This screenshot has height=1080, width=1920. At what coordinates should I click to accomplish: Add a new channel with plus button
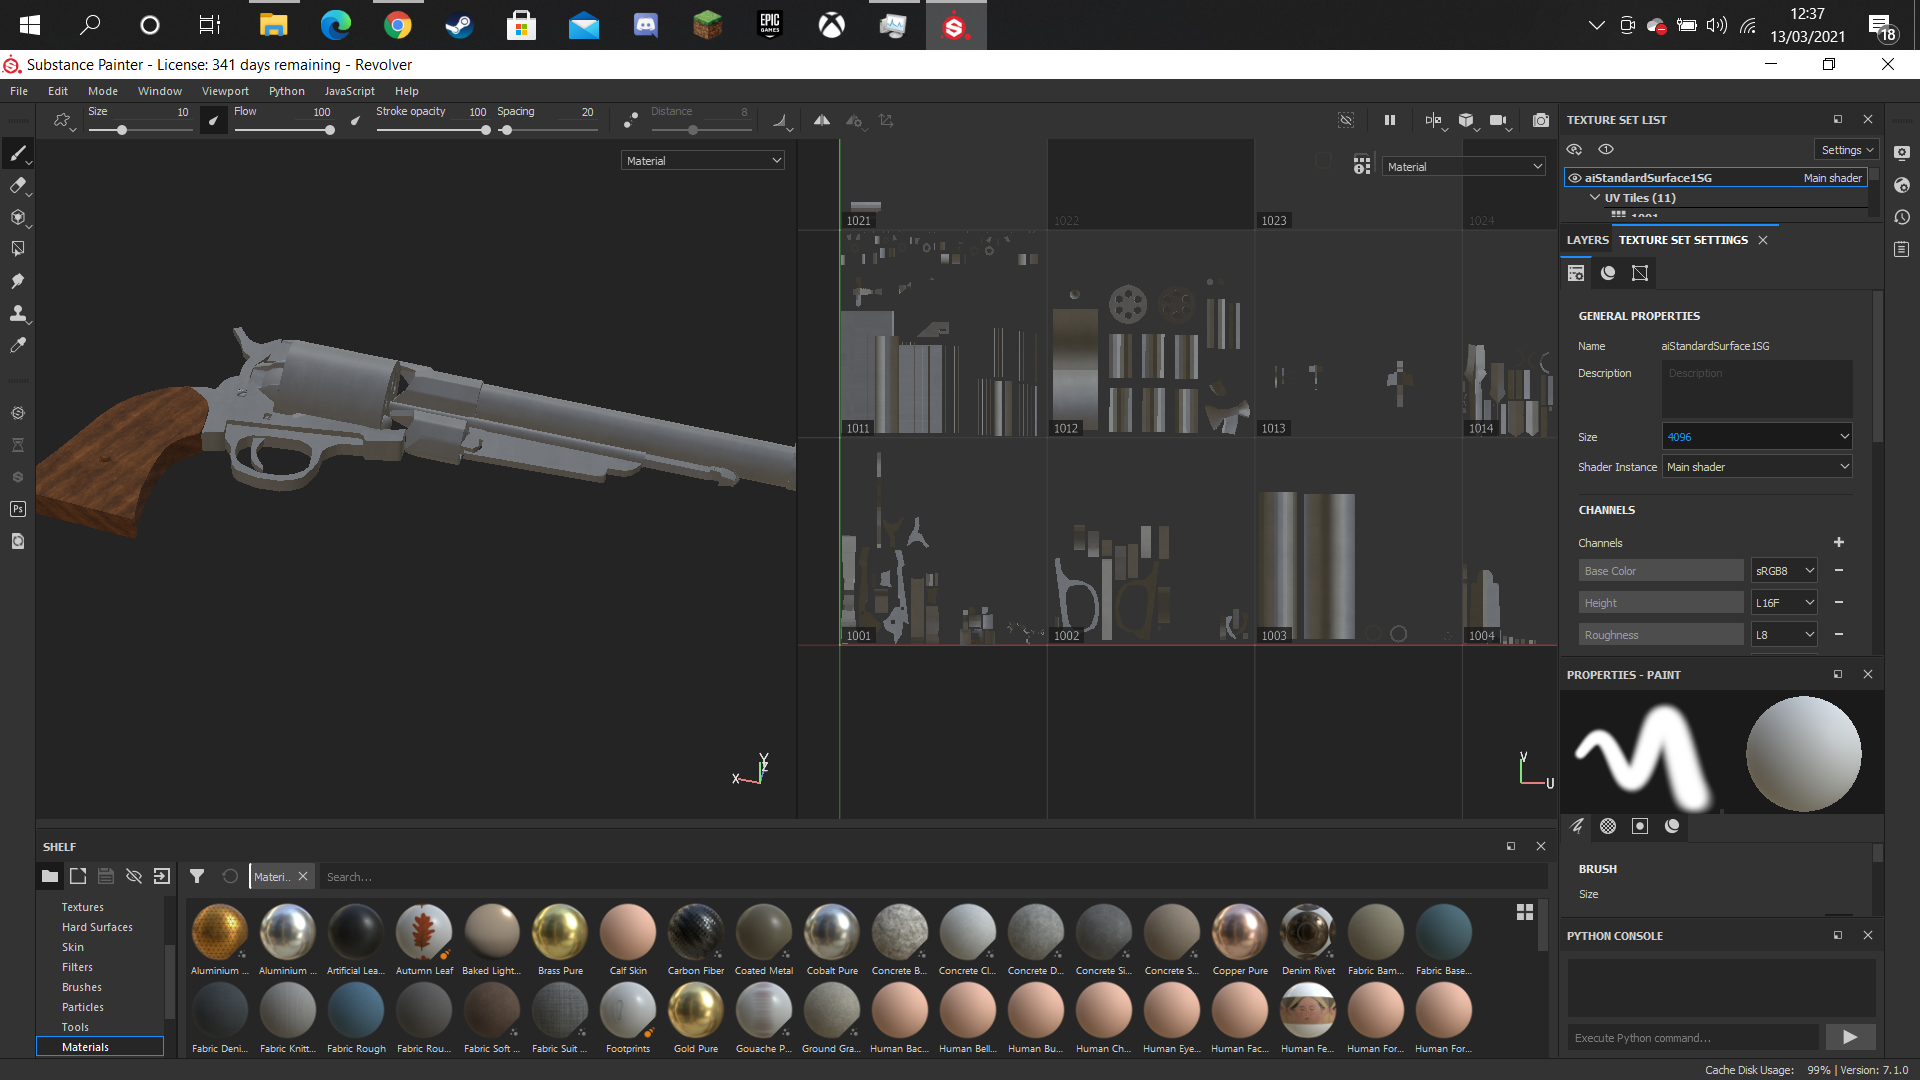point(1839,543)
